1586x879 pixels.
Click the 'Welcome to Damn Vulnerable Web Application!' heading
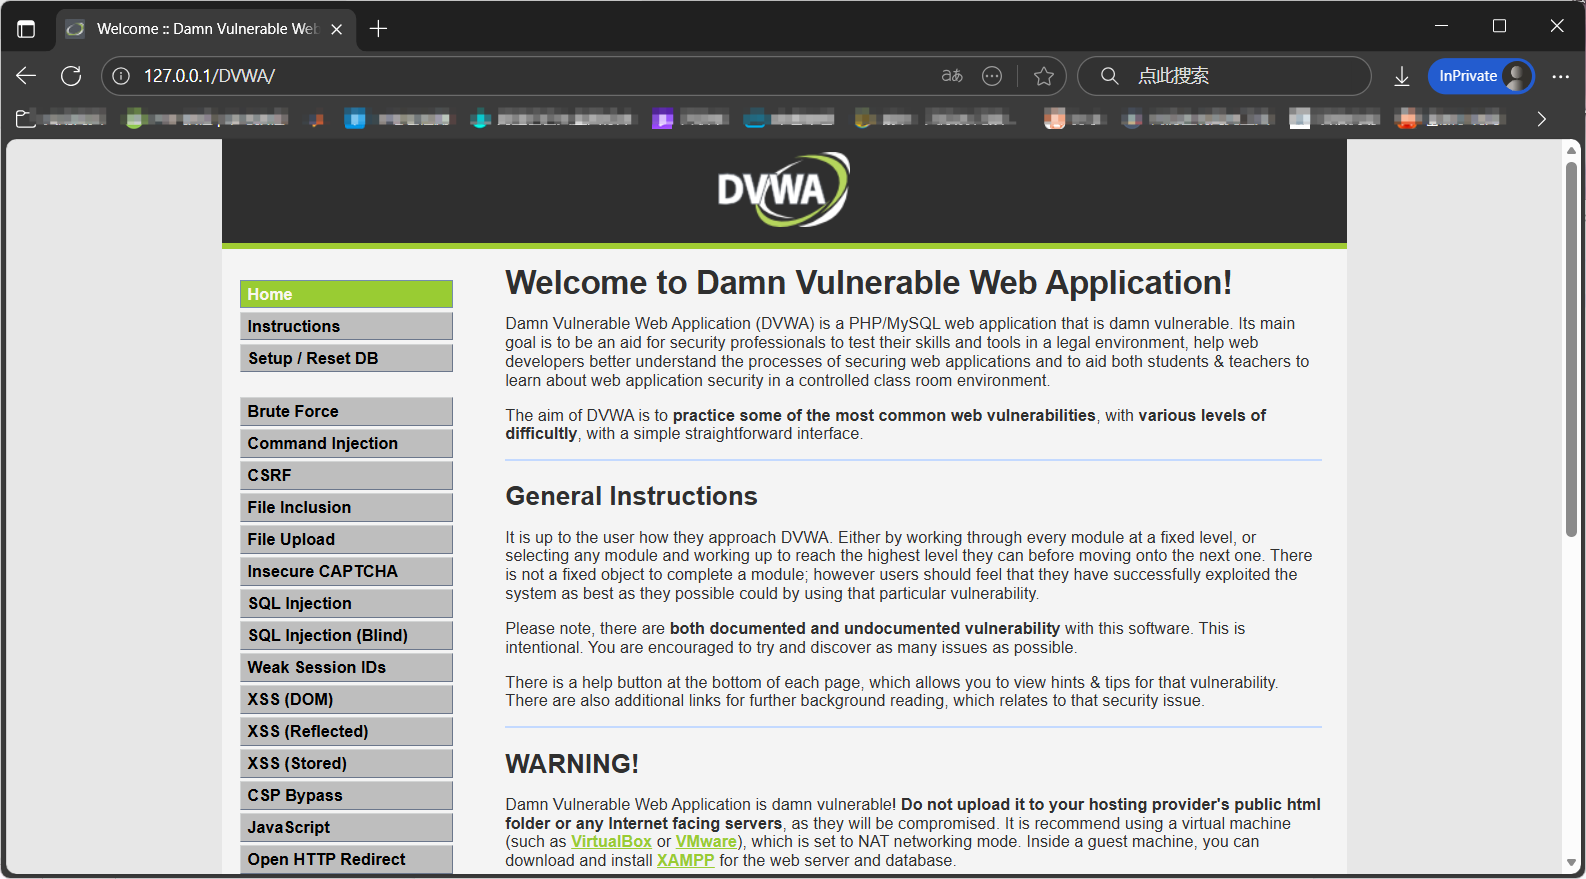868,283
